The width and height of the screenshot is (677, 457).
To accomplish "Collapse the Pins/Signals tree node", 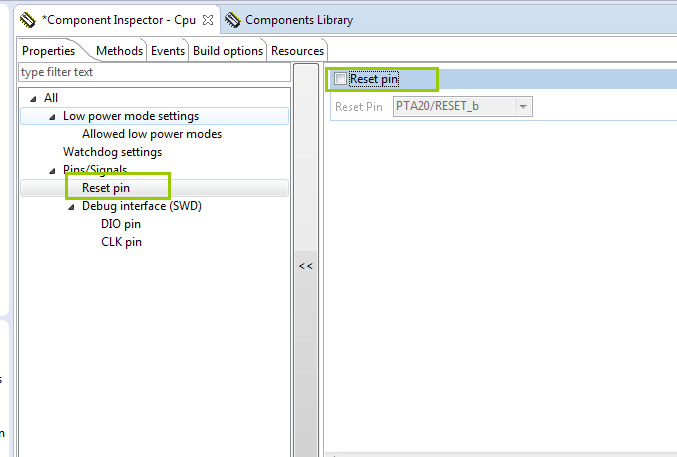I will pyautogui.click(x=52, y=170).
